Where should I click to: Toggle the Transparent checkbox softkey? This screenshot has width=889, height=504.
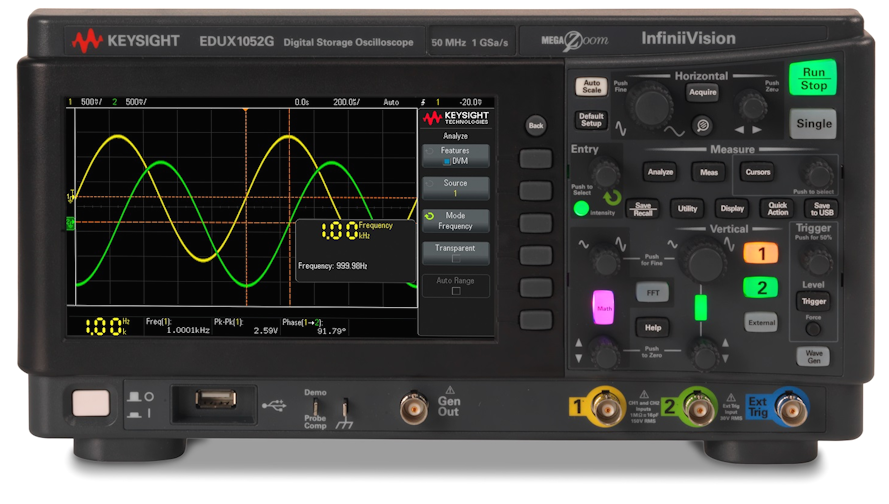(x=455, y=253)
